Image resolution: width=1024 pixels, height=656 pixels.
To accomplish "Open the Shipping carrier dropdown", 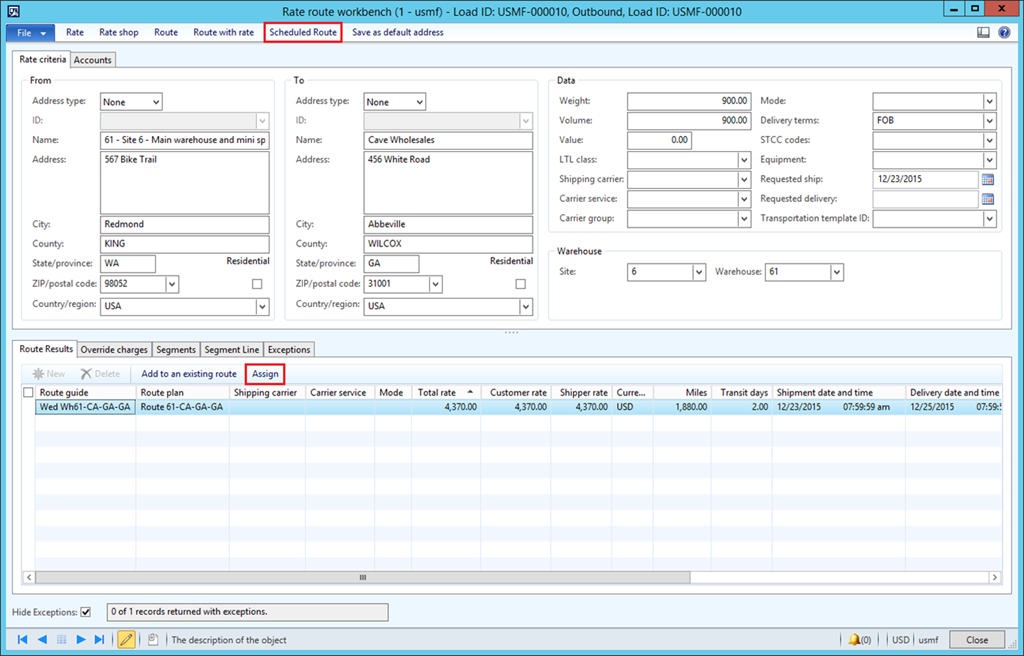I will (x=743, y=180).
